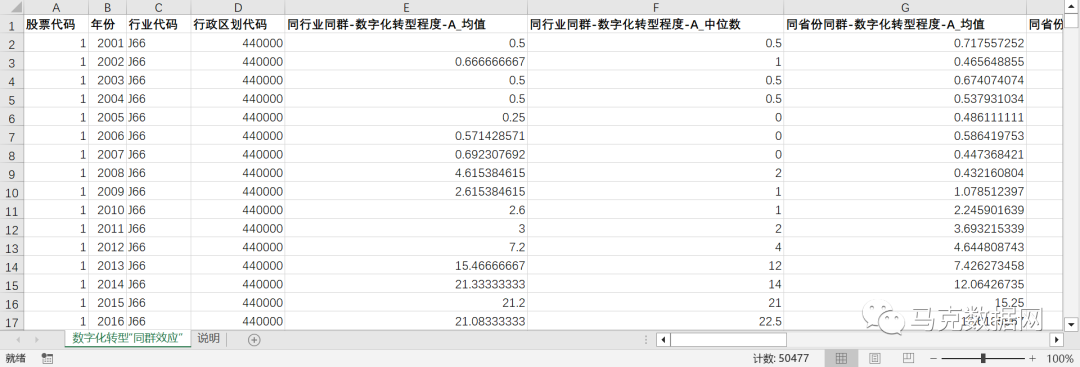Click the horizontal scrollbar thumb
Screen dimensions: 1080x367
pyautogui.click(x=729, y=339)
